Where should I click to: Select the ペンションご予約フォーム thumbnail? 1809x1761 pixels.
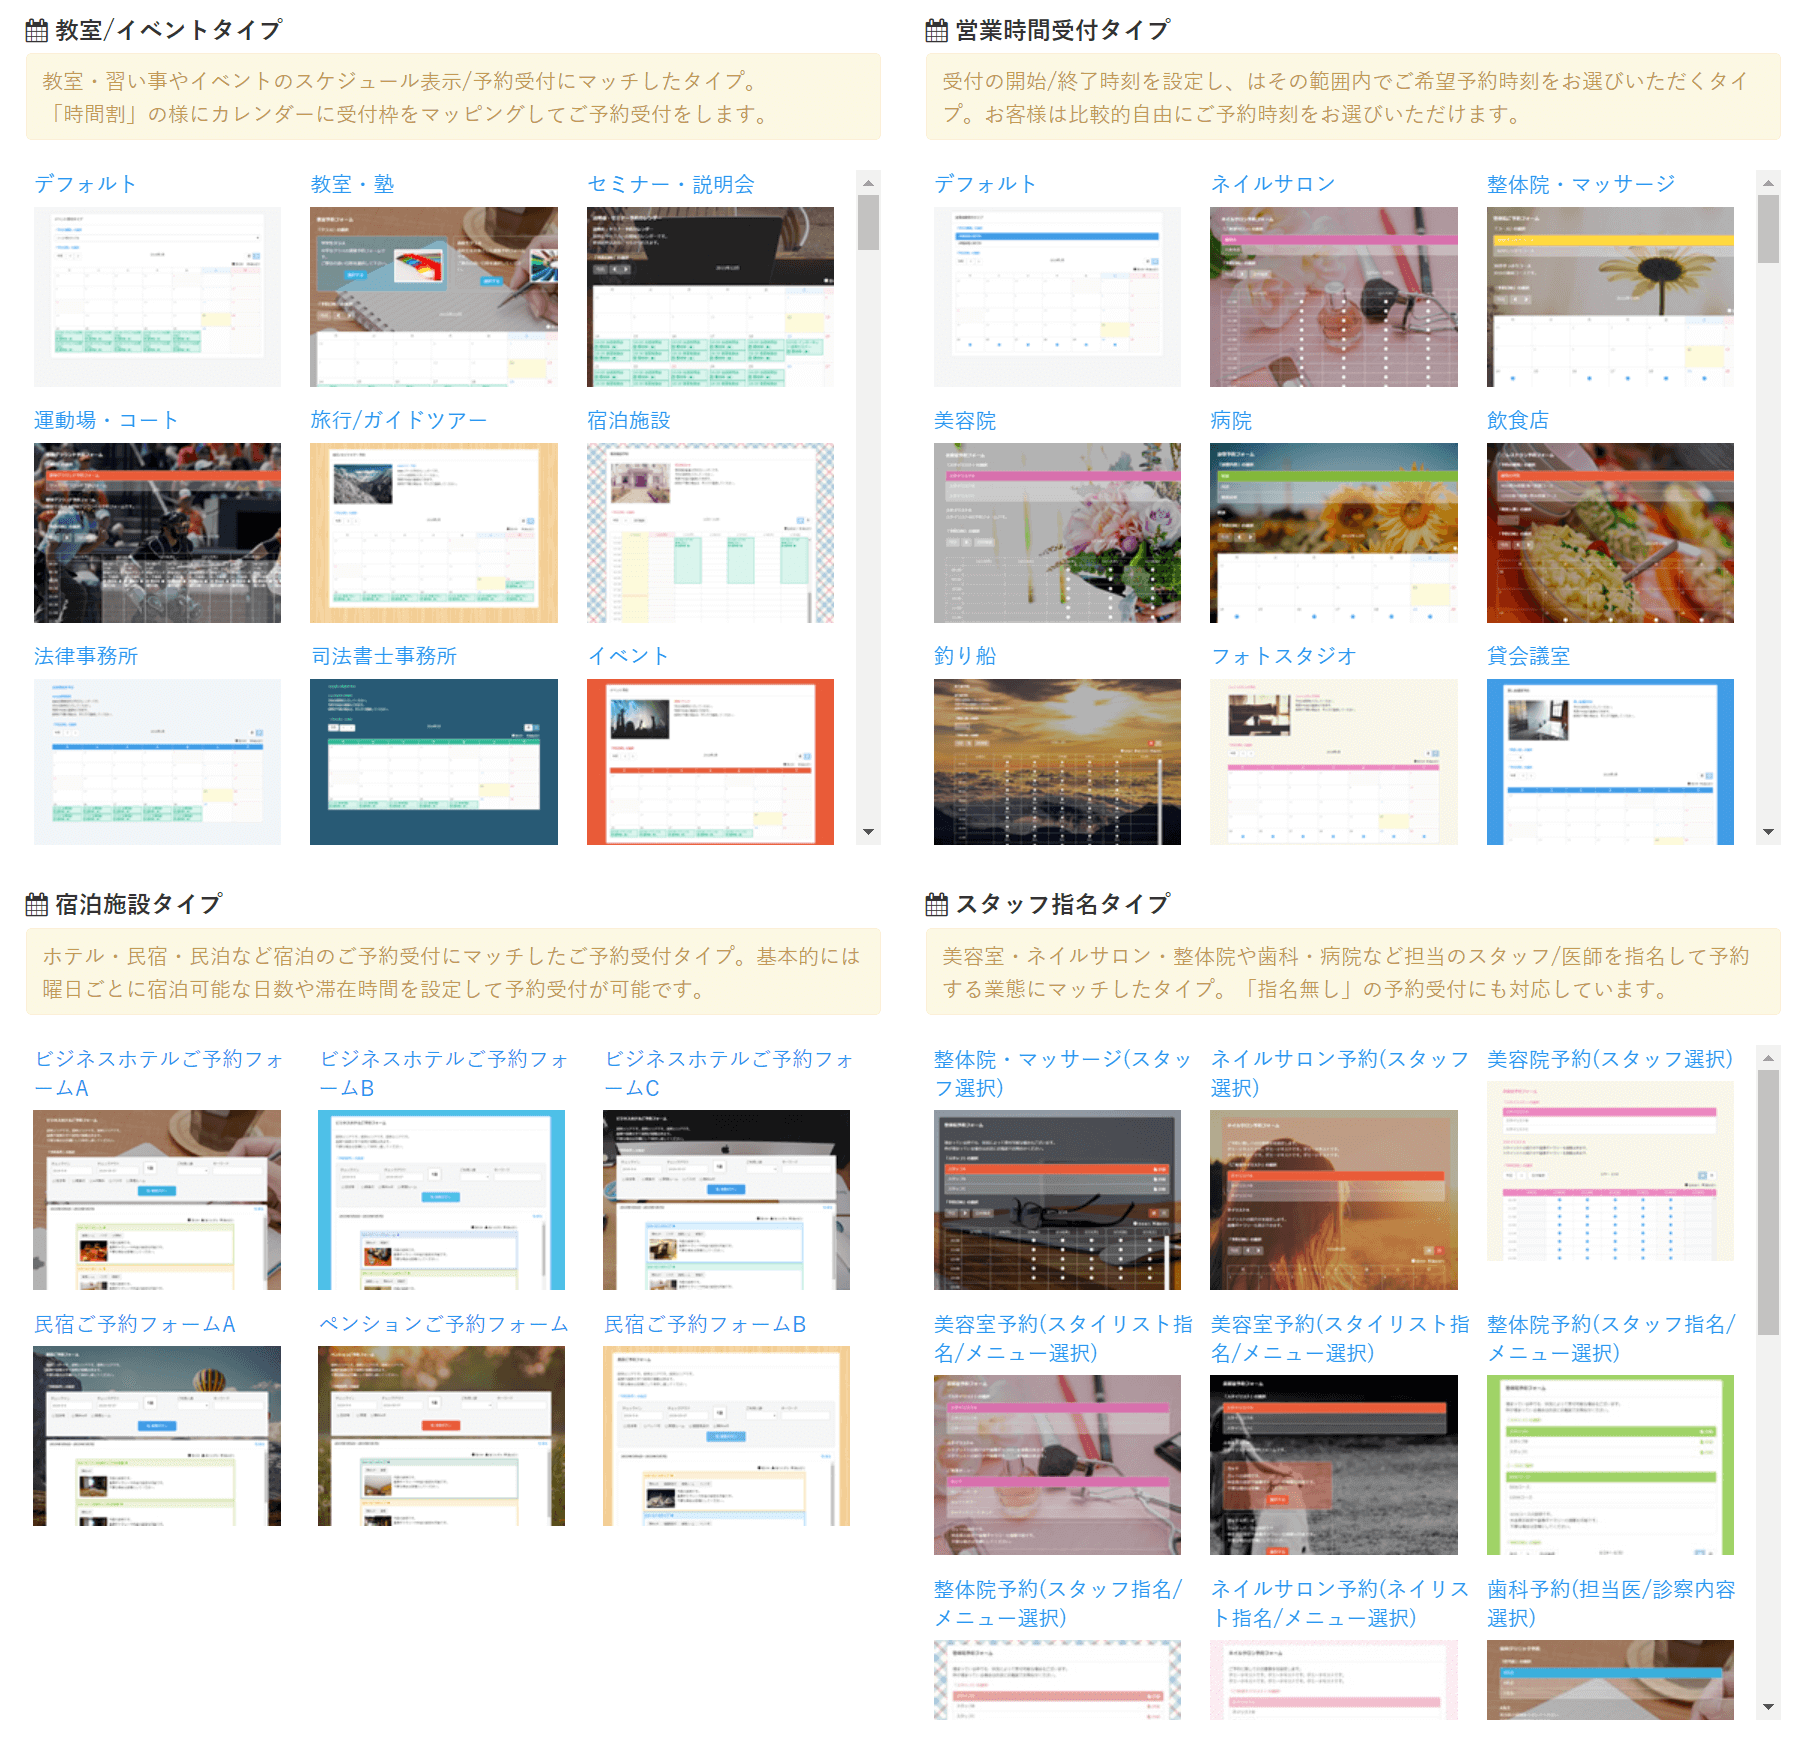(441, 1436)
